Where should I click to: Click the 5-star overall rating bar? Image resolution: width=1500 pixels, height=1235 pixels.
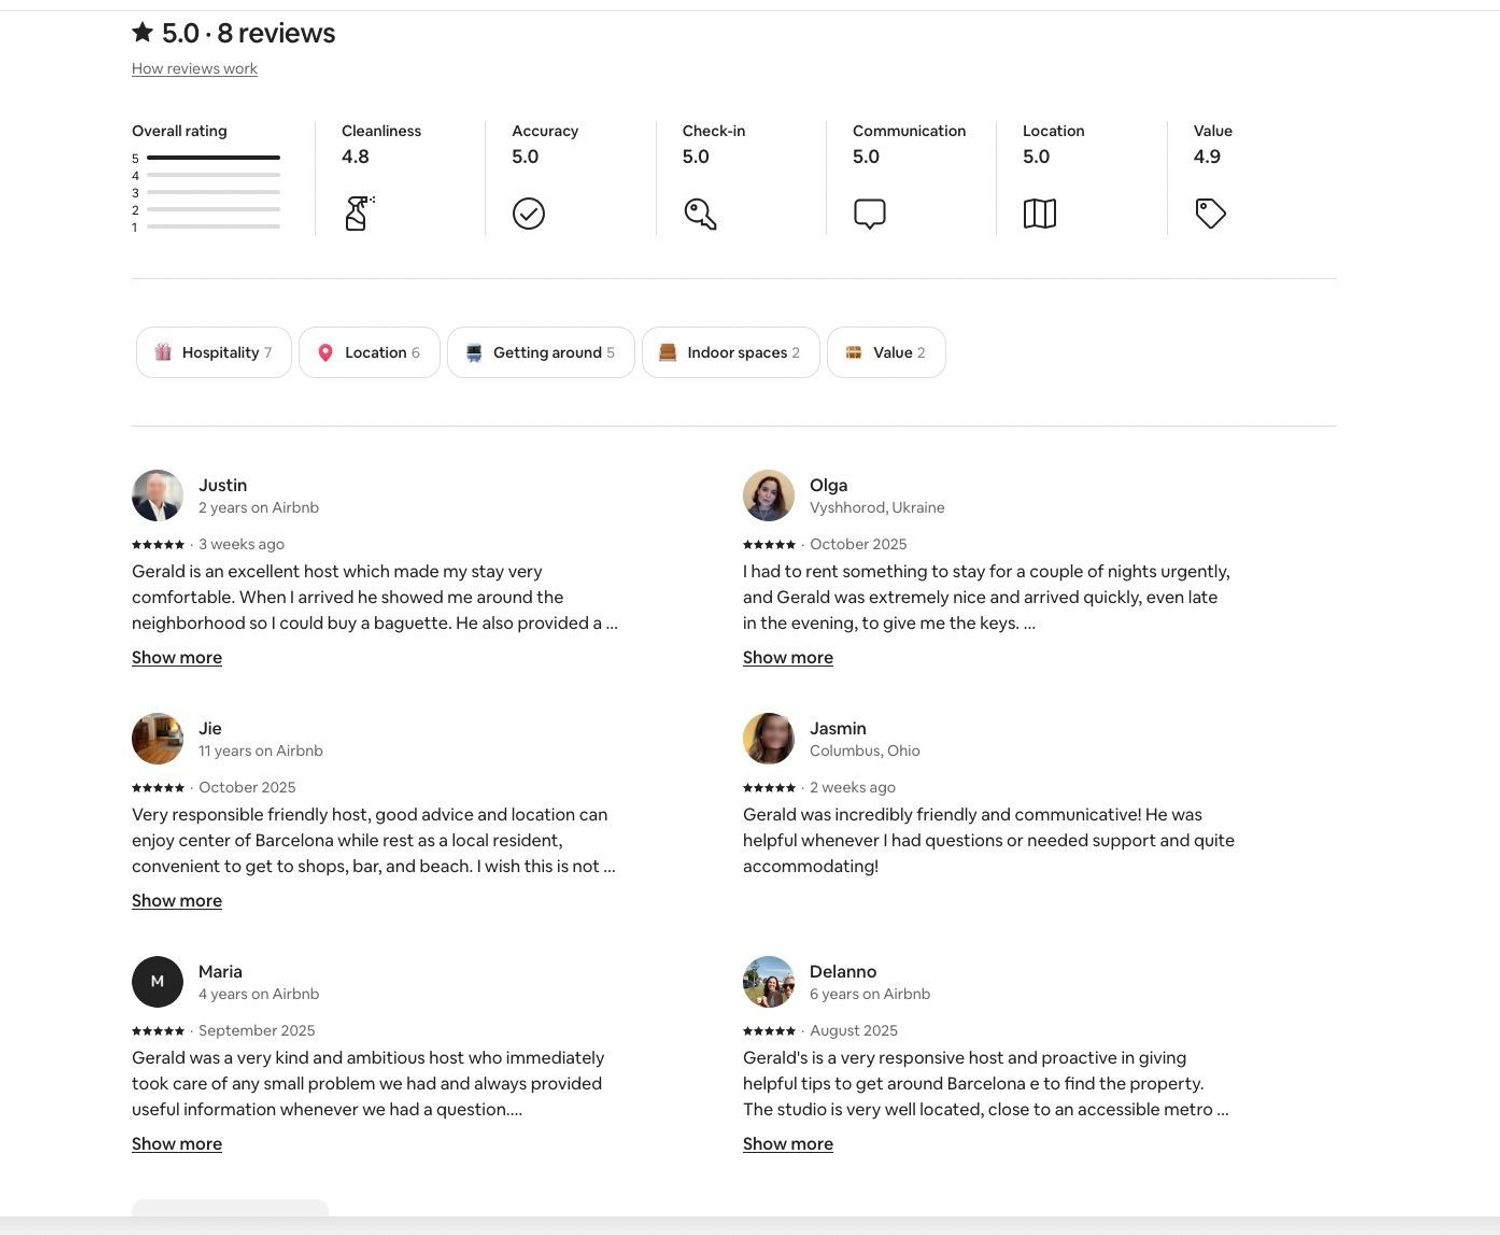point(213,158)
